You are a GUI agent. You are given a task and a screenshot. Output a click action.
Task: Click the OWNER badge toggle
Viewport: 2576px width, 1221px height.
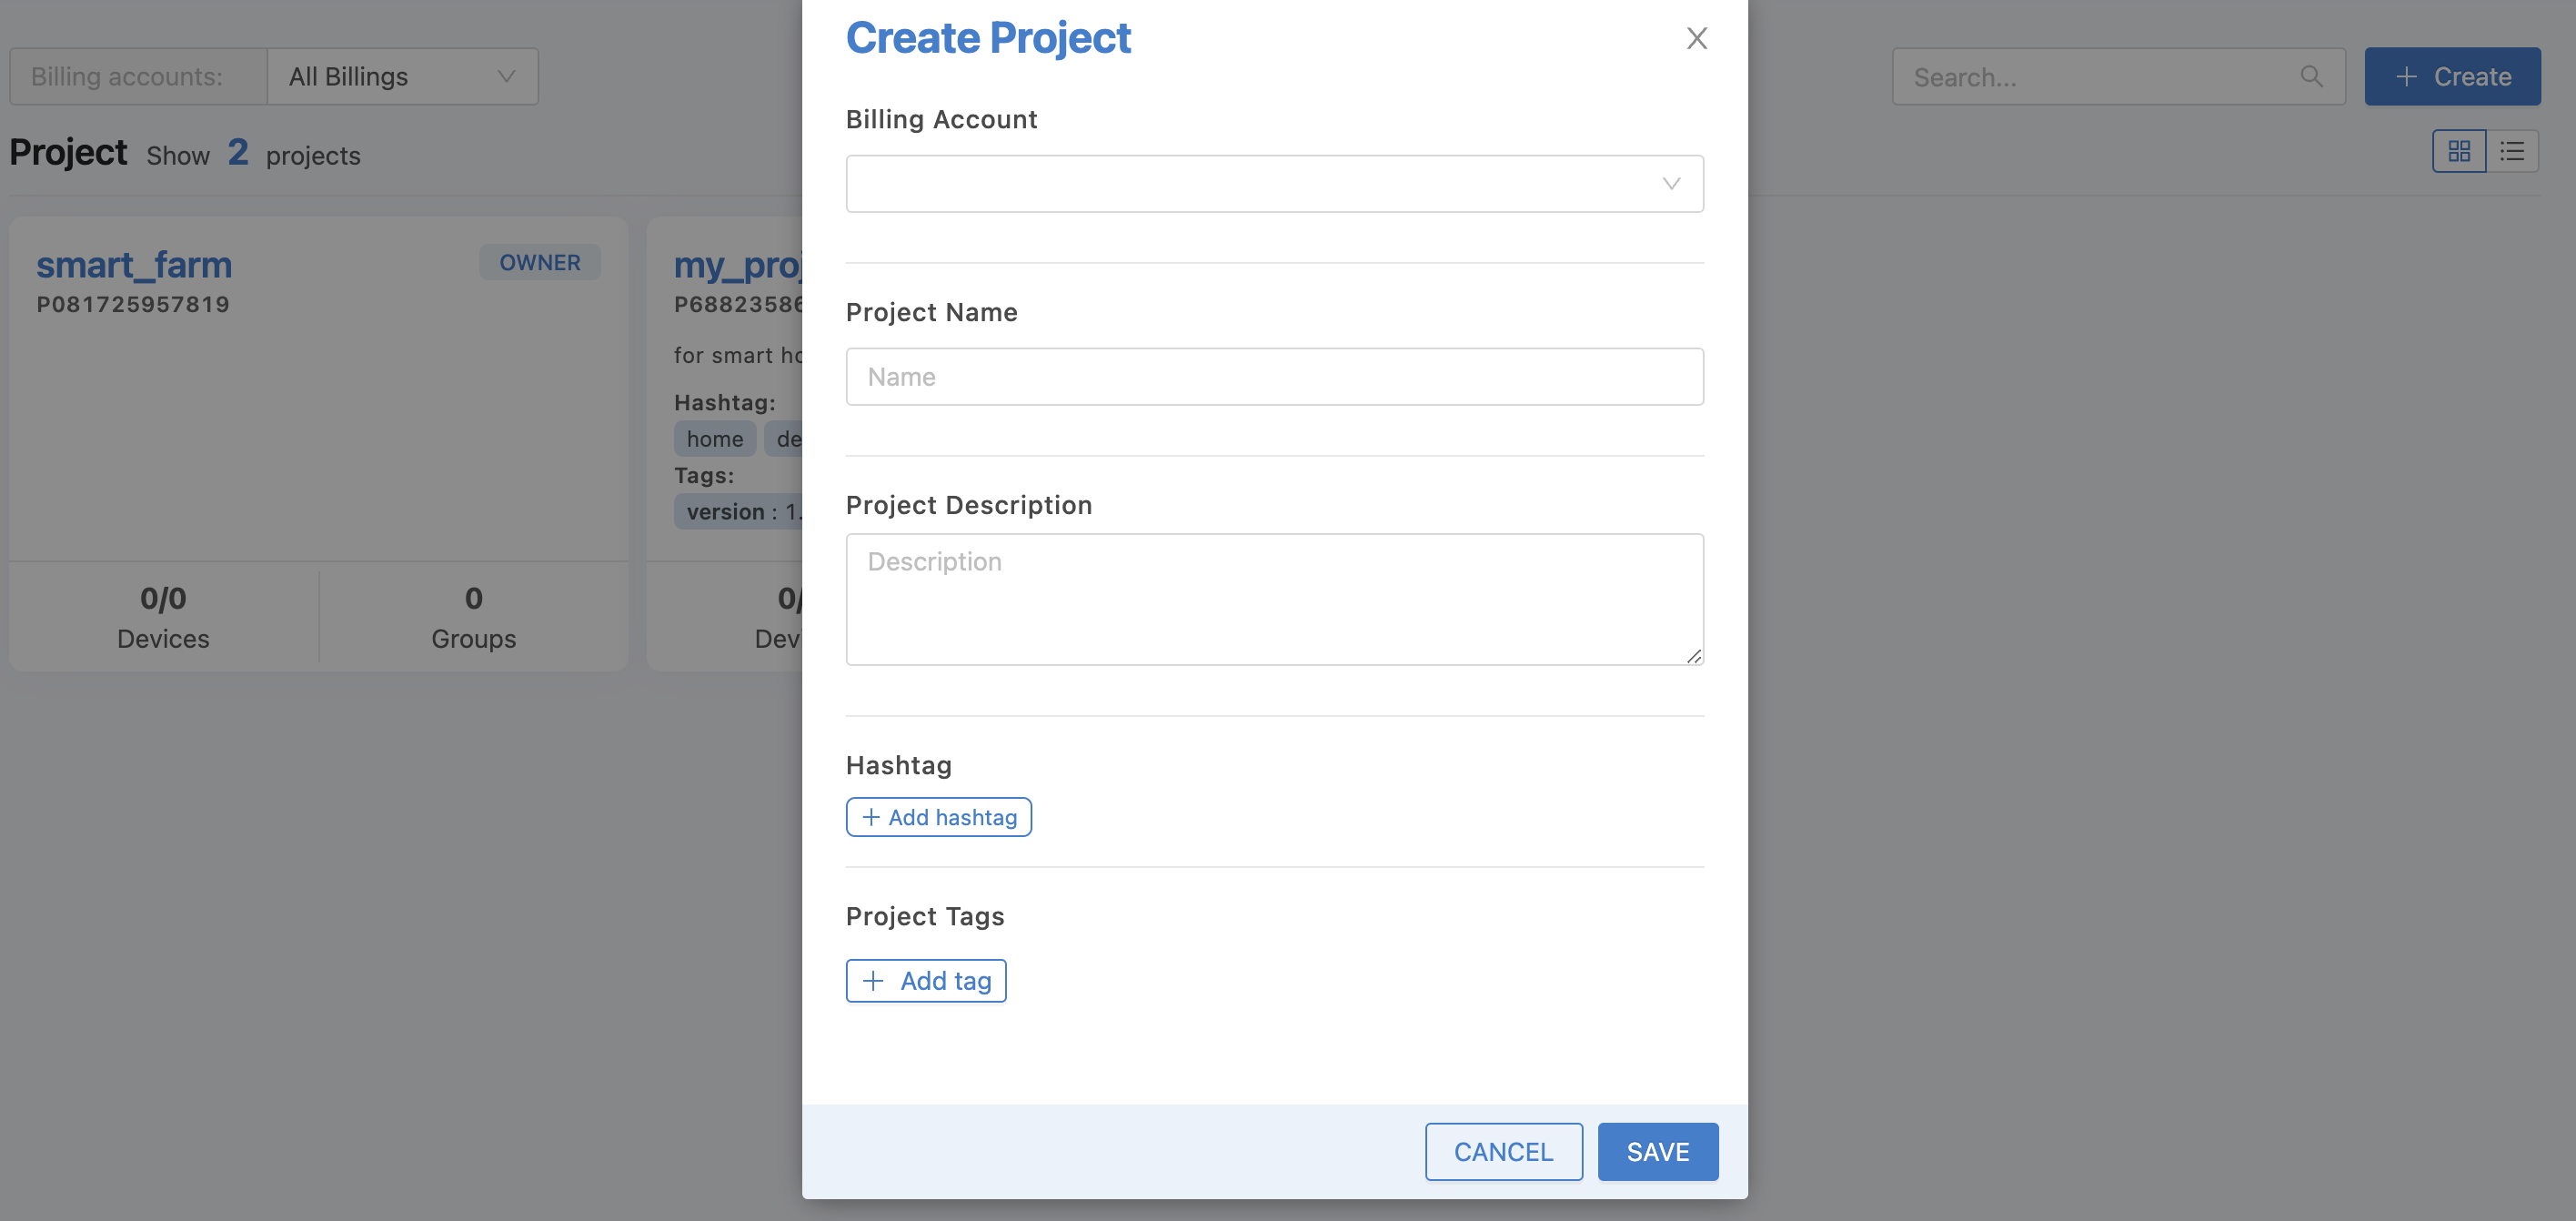pyautogui.click(x=540, y=261)
